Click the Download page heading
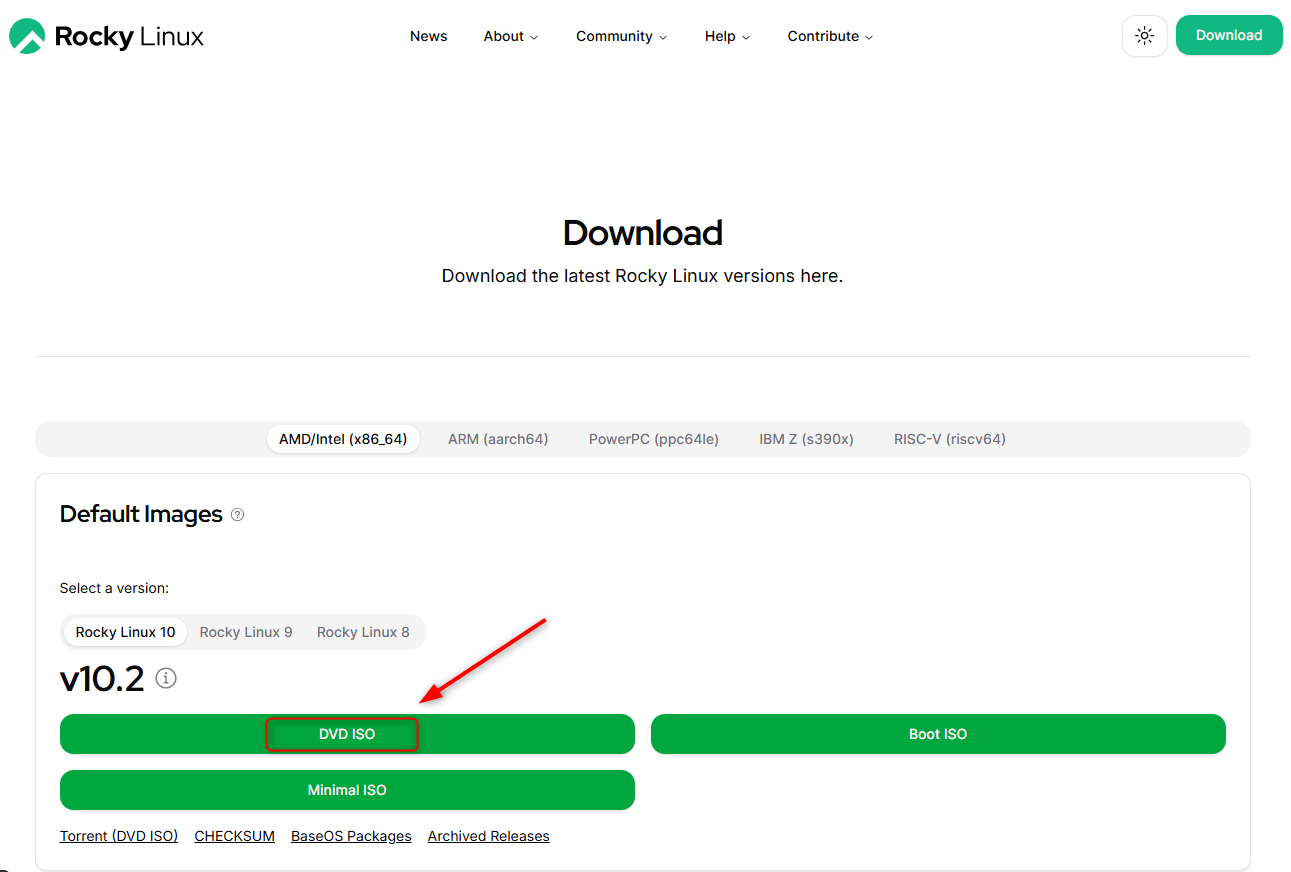 (643, 233)
